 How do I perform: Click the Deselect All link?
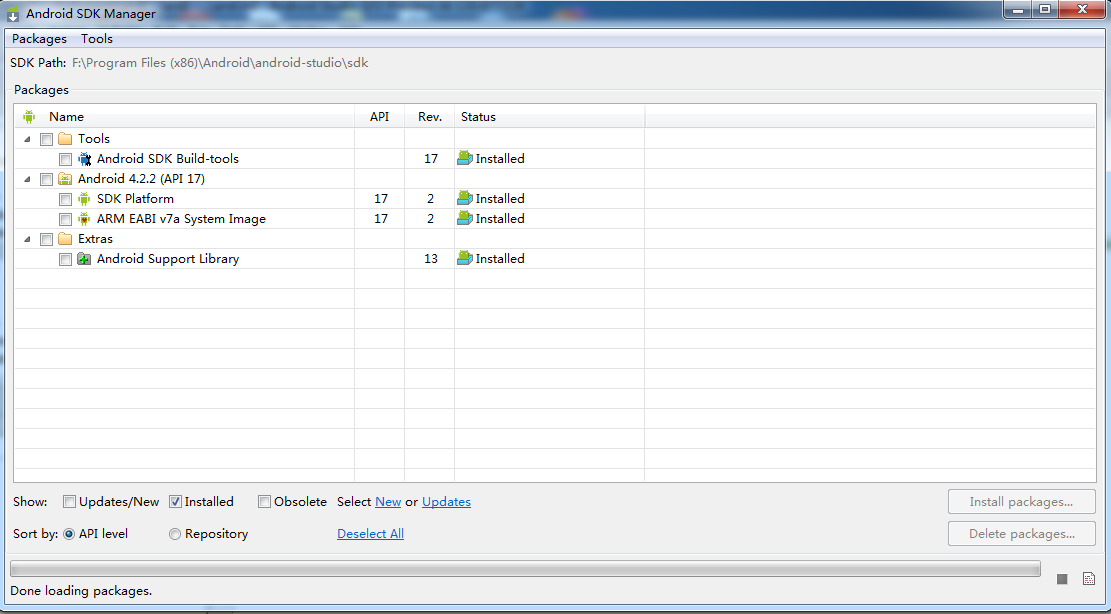pyautogui.click(x=371, y=534)
